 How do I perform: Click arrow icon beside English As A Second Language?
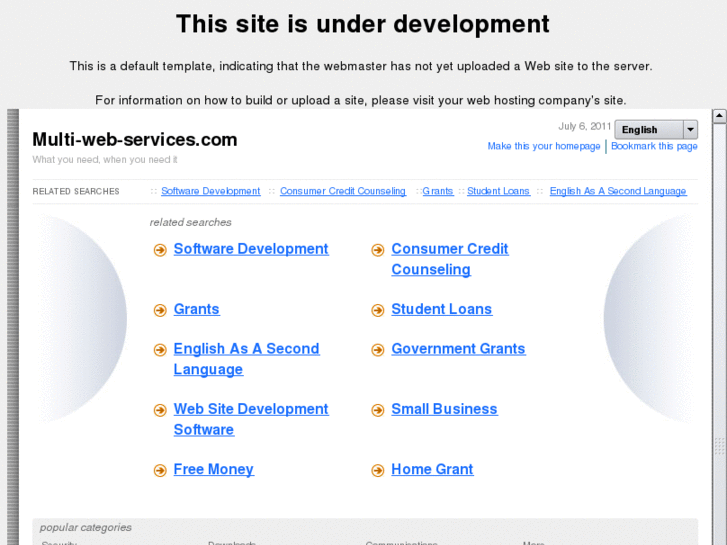(160, 350)
